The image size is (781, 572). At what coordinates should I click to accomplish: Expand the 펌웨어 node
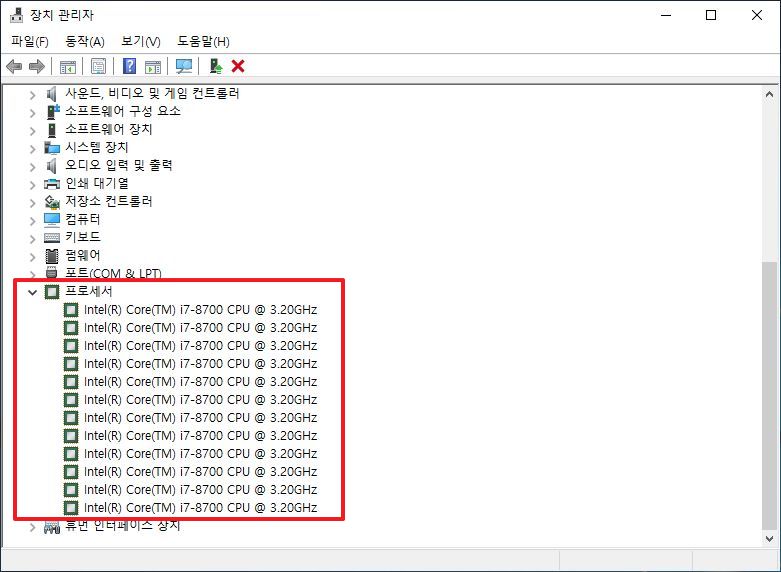[32, 256]
